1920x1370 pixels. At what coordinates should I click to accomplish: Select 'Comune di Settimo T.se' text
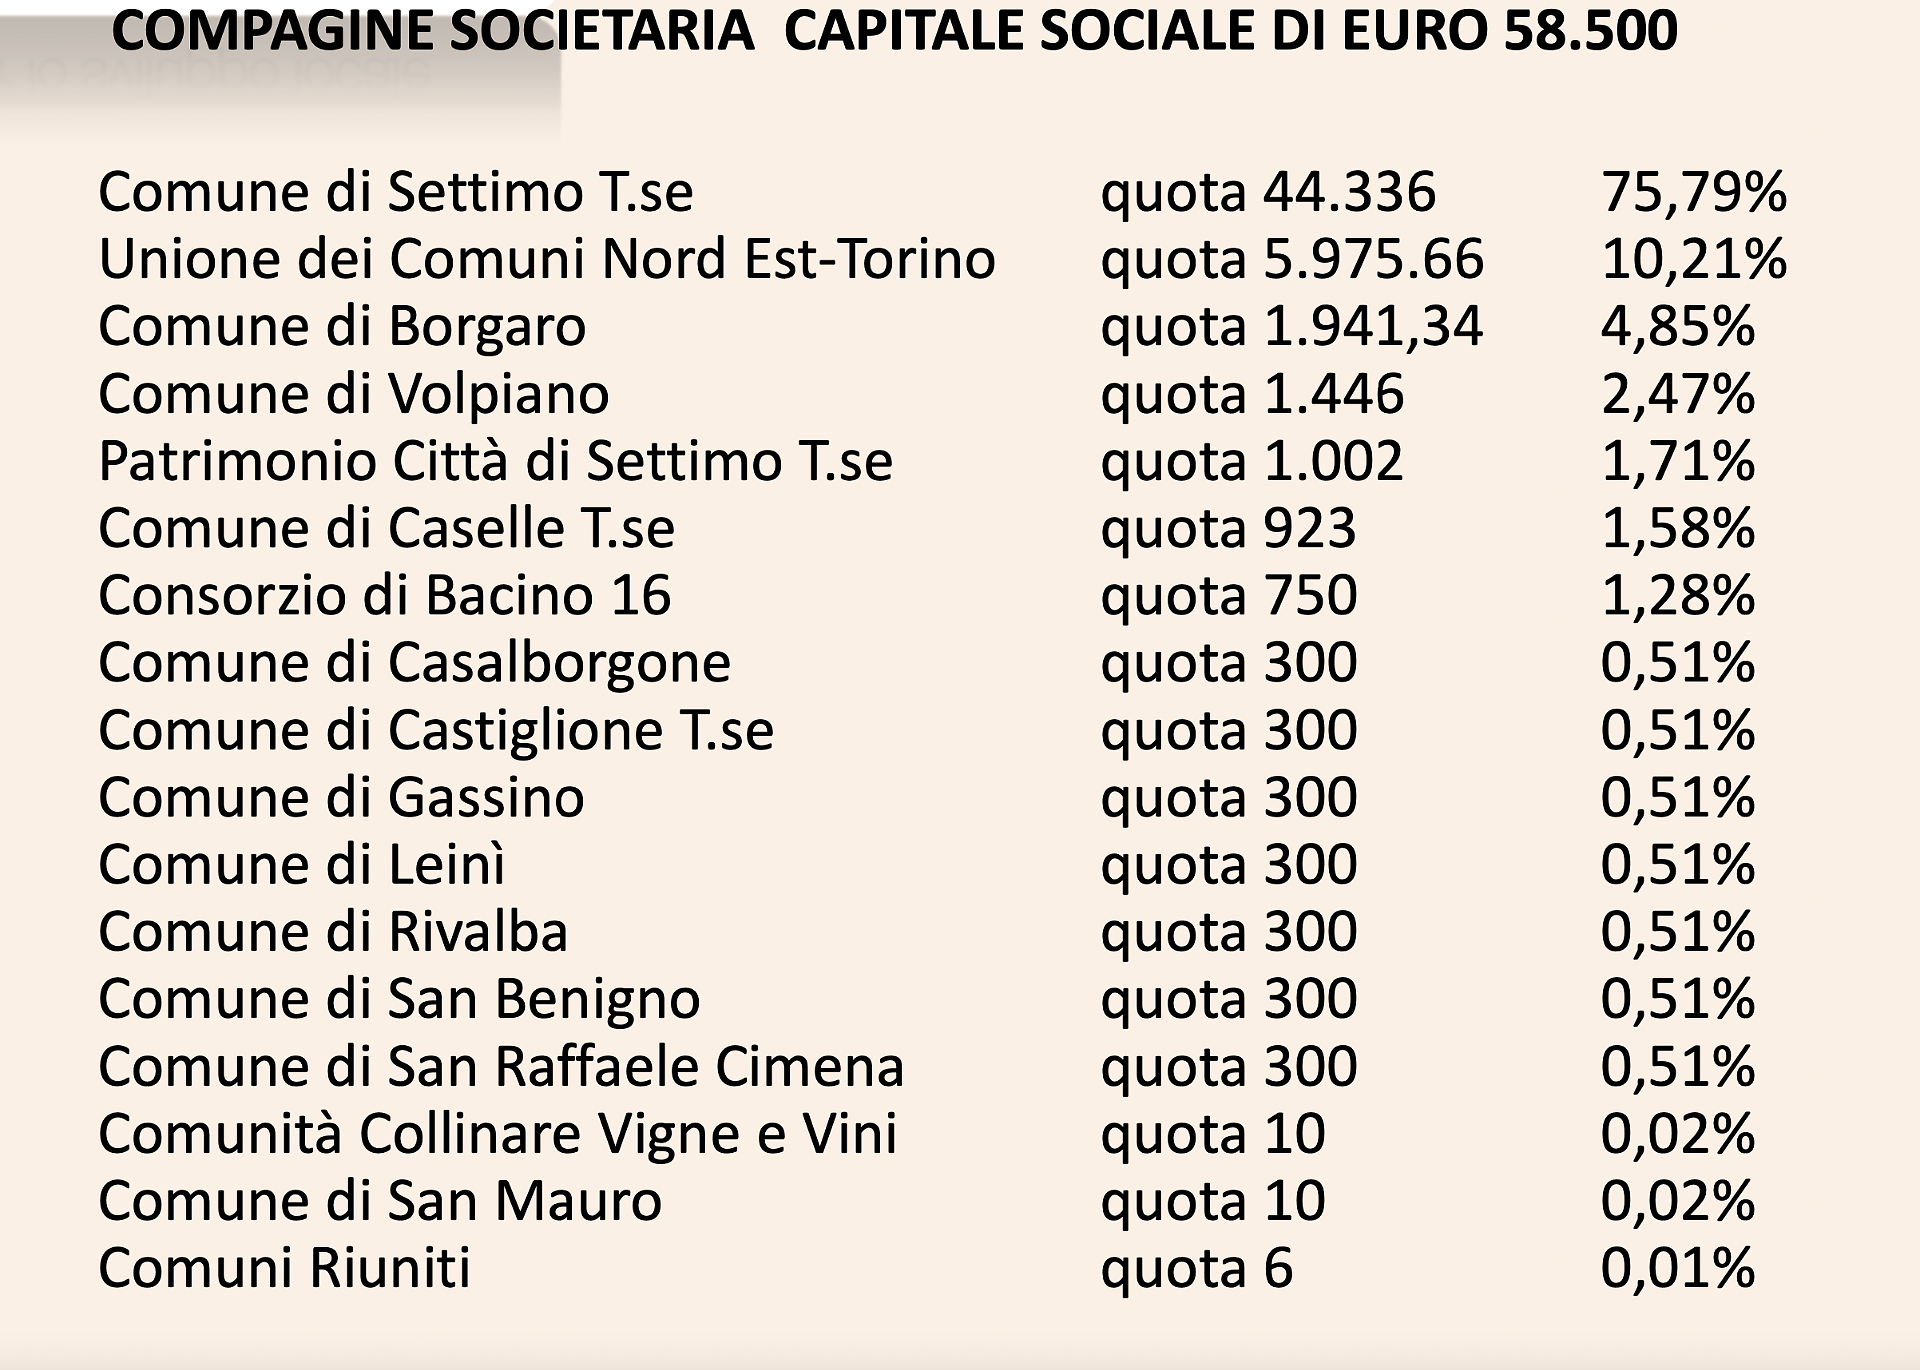395,192
